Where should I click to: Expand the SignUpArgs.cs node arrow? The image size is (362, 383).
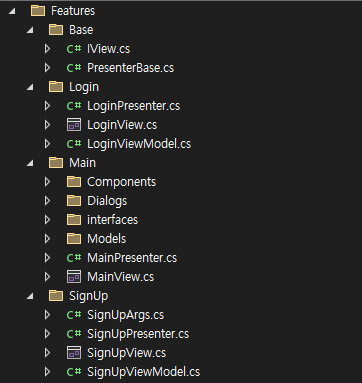[x=47, y=315]
